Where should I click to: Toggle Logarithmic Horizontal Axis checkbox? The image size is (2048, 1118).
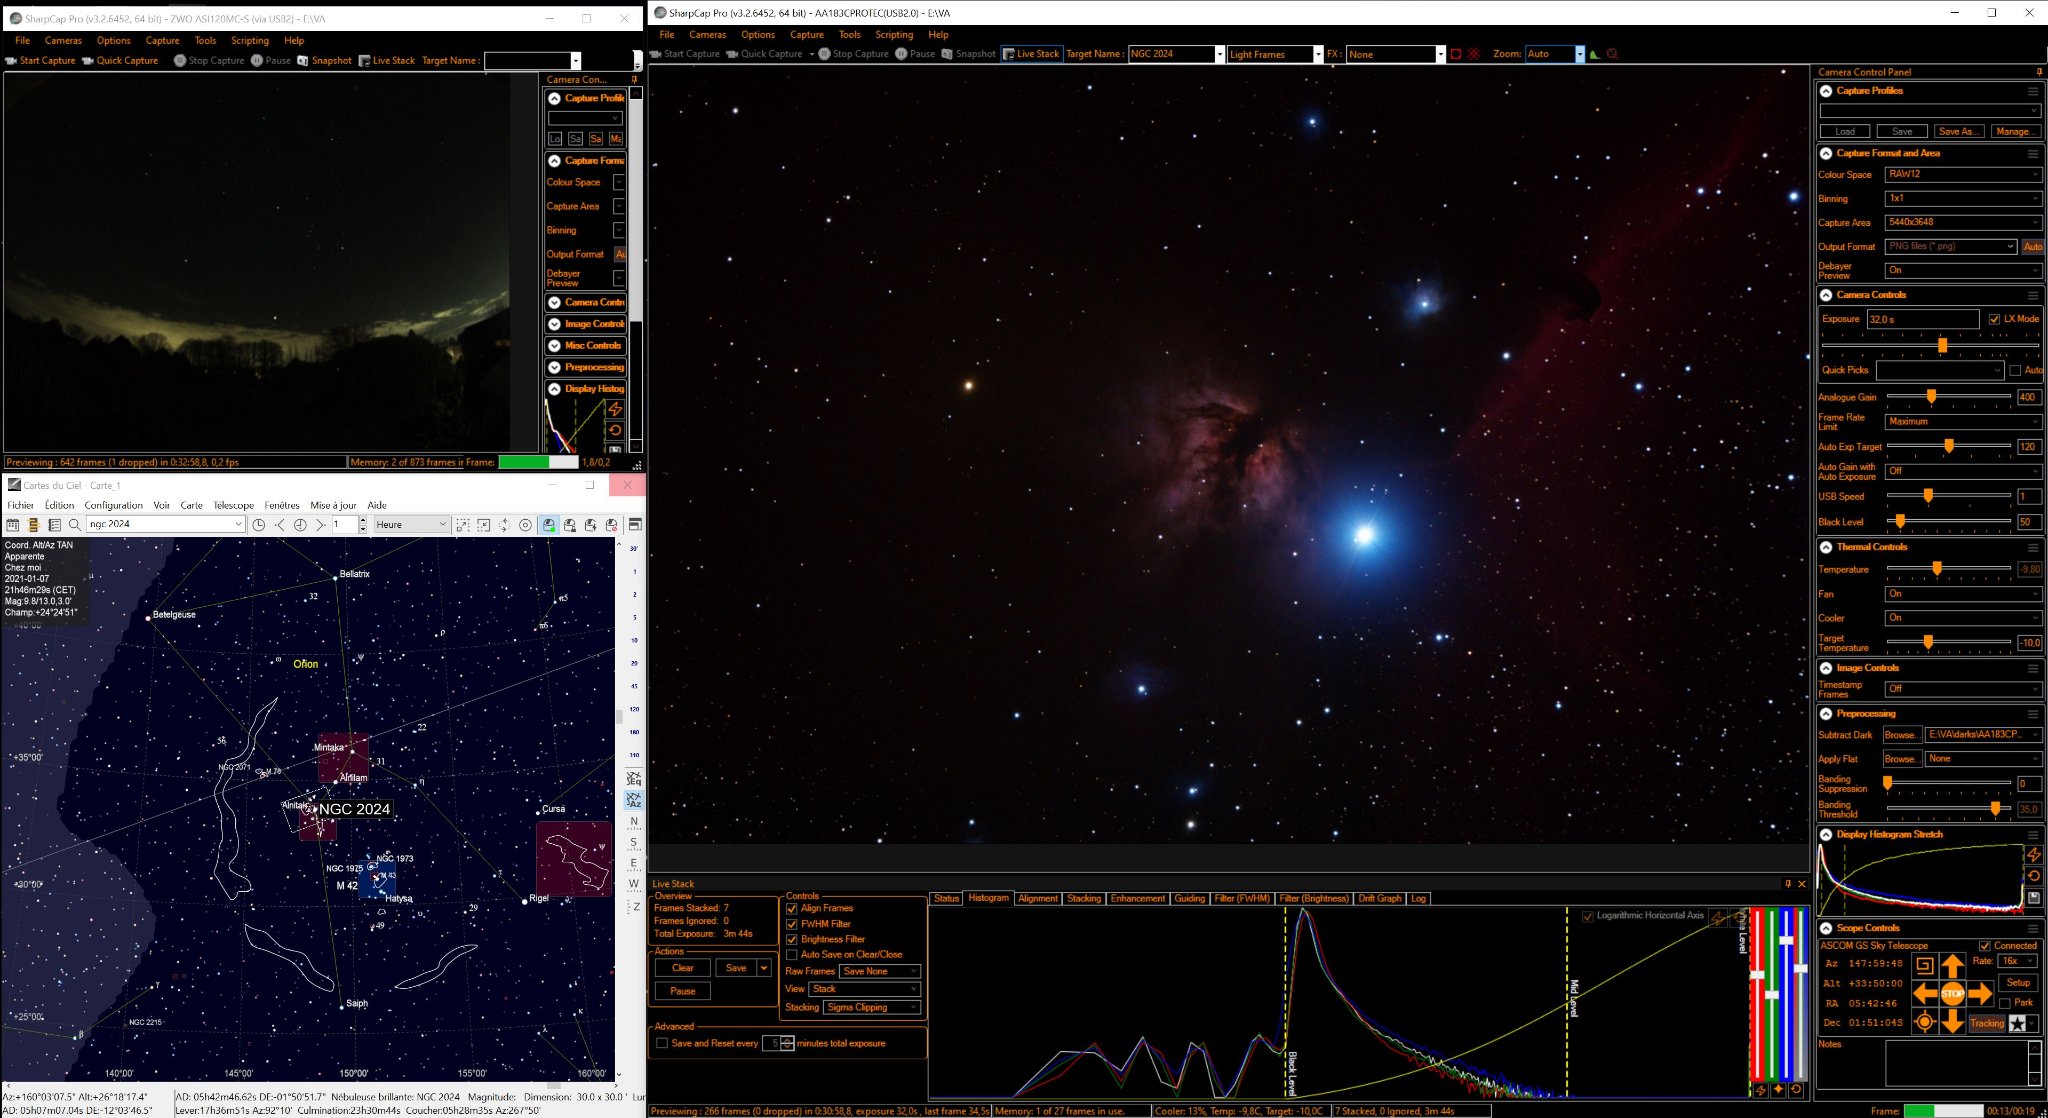1587,916
